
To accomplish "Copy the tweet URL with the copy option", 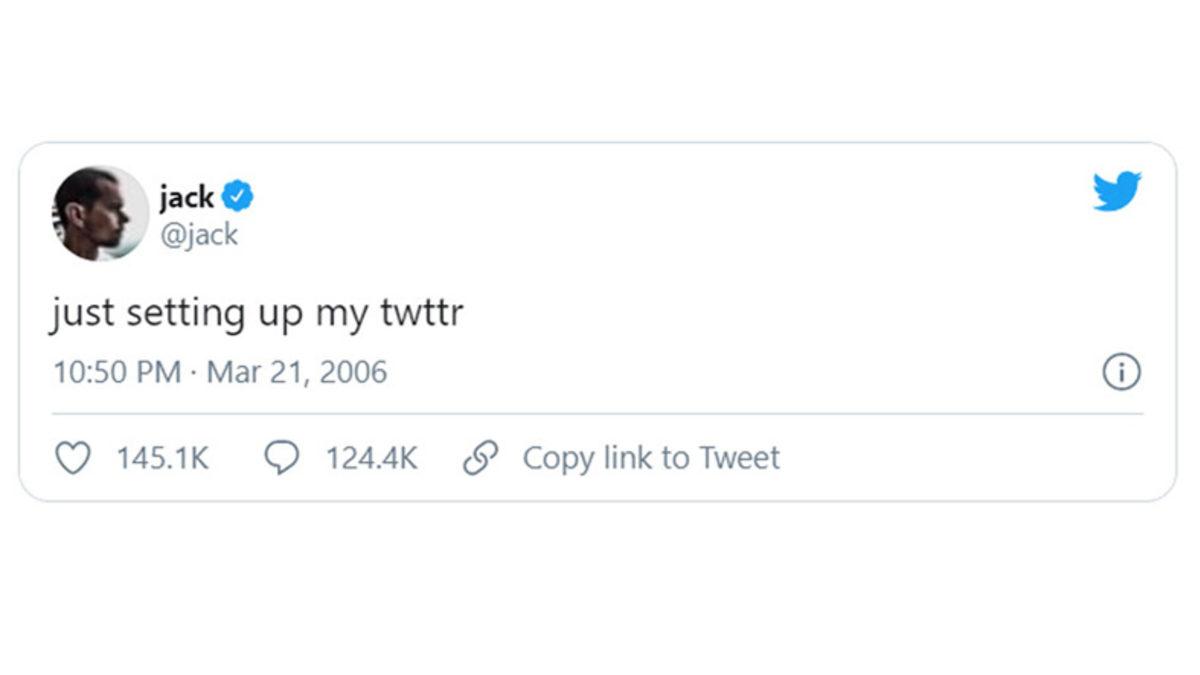I will click(650, 457).
